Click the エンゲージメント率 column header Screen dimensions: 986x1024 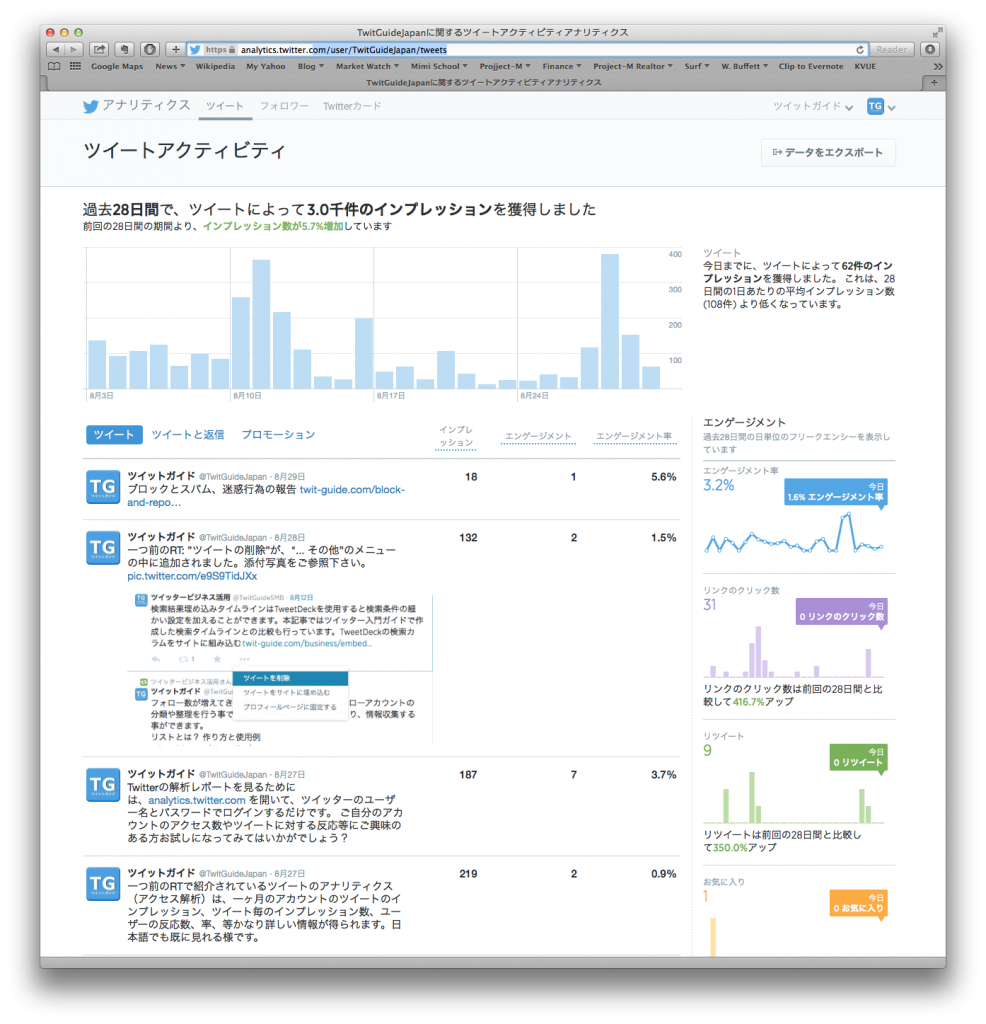634,436
